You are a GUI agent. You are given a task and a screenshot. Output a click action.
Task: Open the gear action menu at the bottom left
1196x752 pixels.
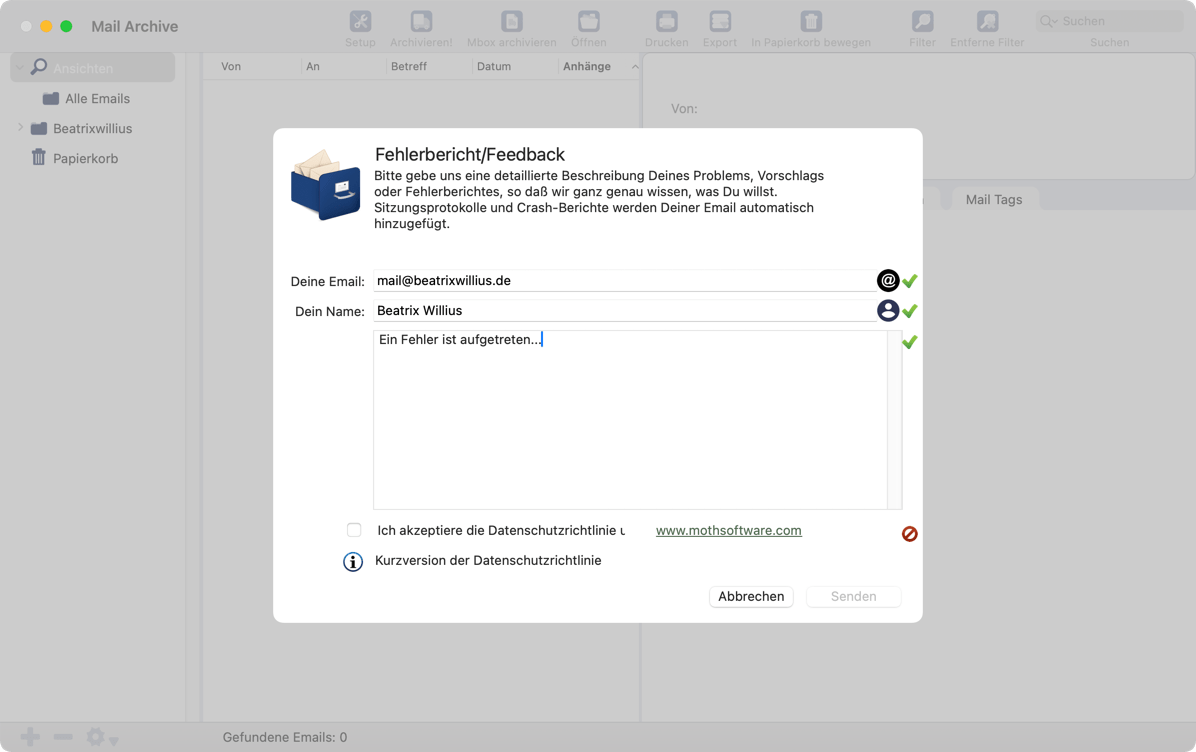[x=100, y=738]
